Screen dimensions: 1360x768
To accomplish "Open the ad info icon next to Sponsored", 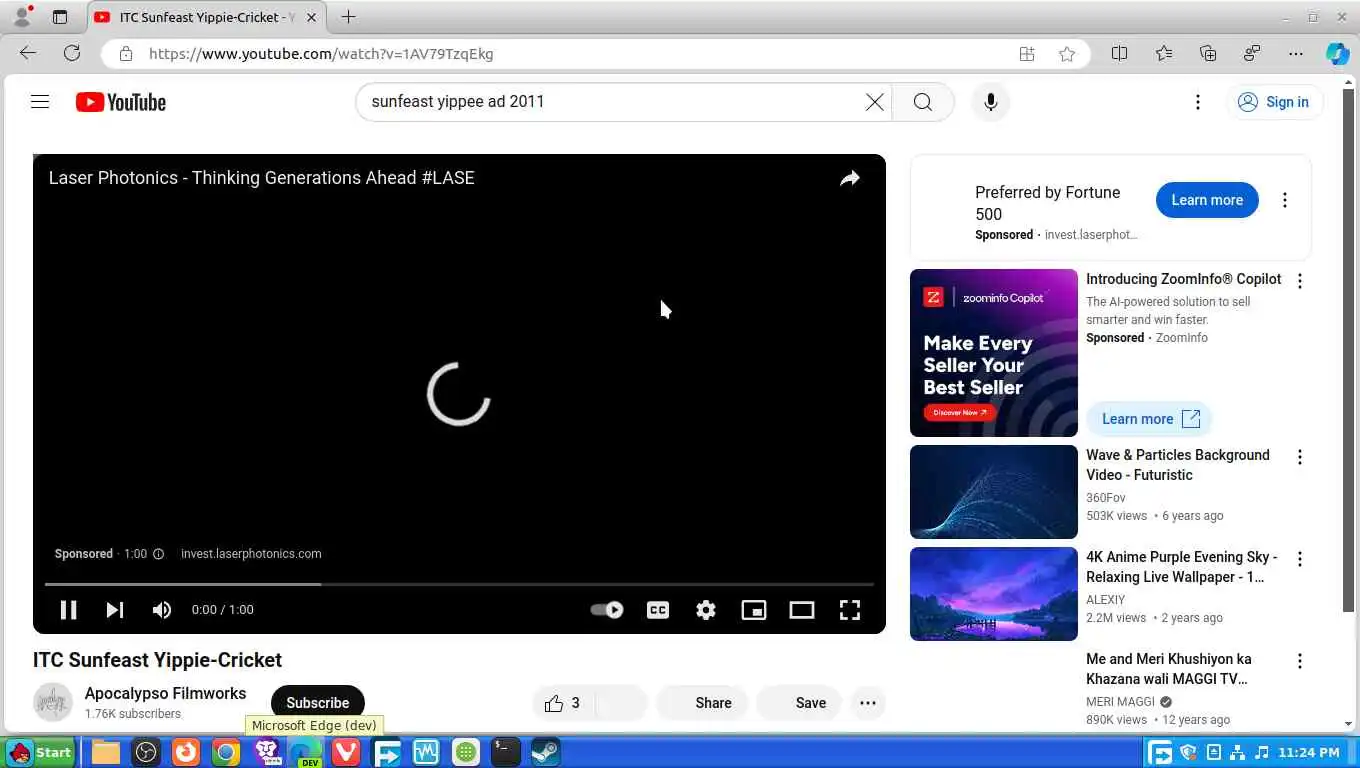I will click(x=158, y=554).
